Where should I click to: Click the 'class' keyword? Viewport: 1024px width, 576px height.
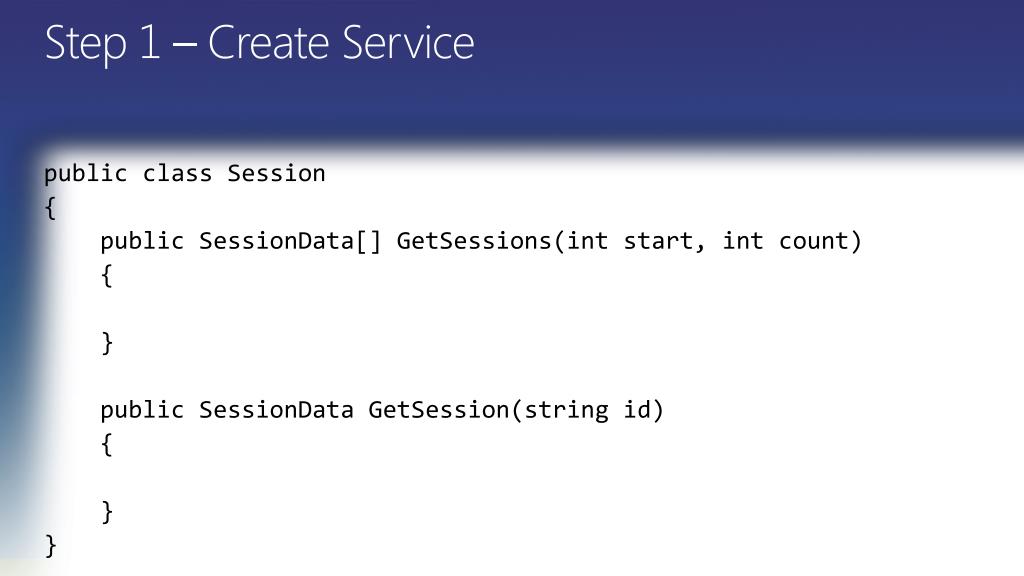[177, 174]
